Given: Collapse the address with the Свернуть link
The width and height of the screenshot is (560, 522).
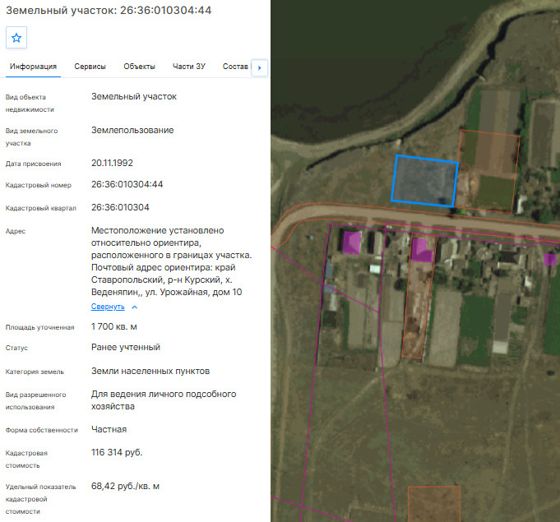Looking at the screenshot, I should (108, 307).
